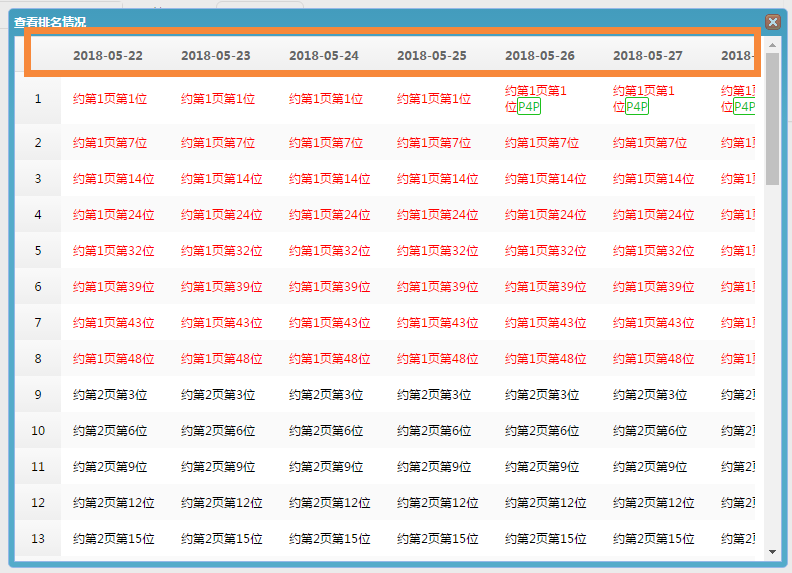Click 约第1页第43位 under 2018-05-24
Viewport: 792px width, 573px height.
330,323
